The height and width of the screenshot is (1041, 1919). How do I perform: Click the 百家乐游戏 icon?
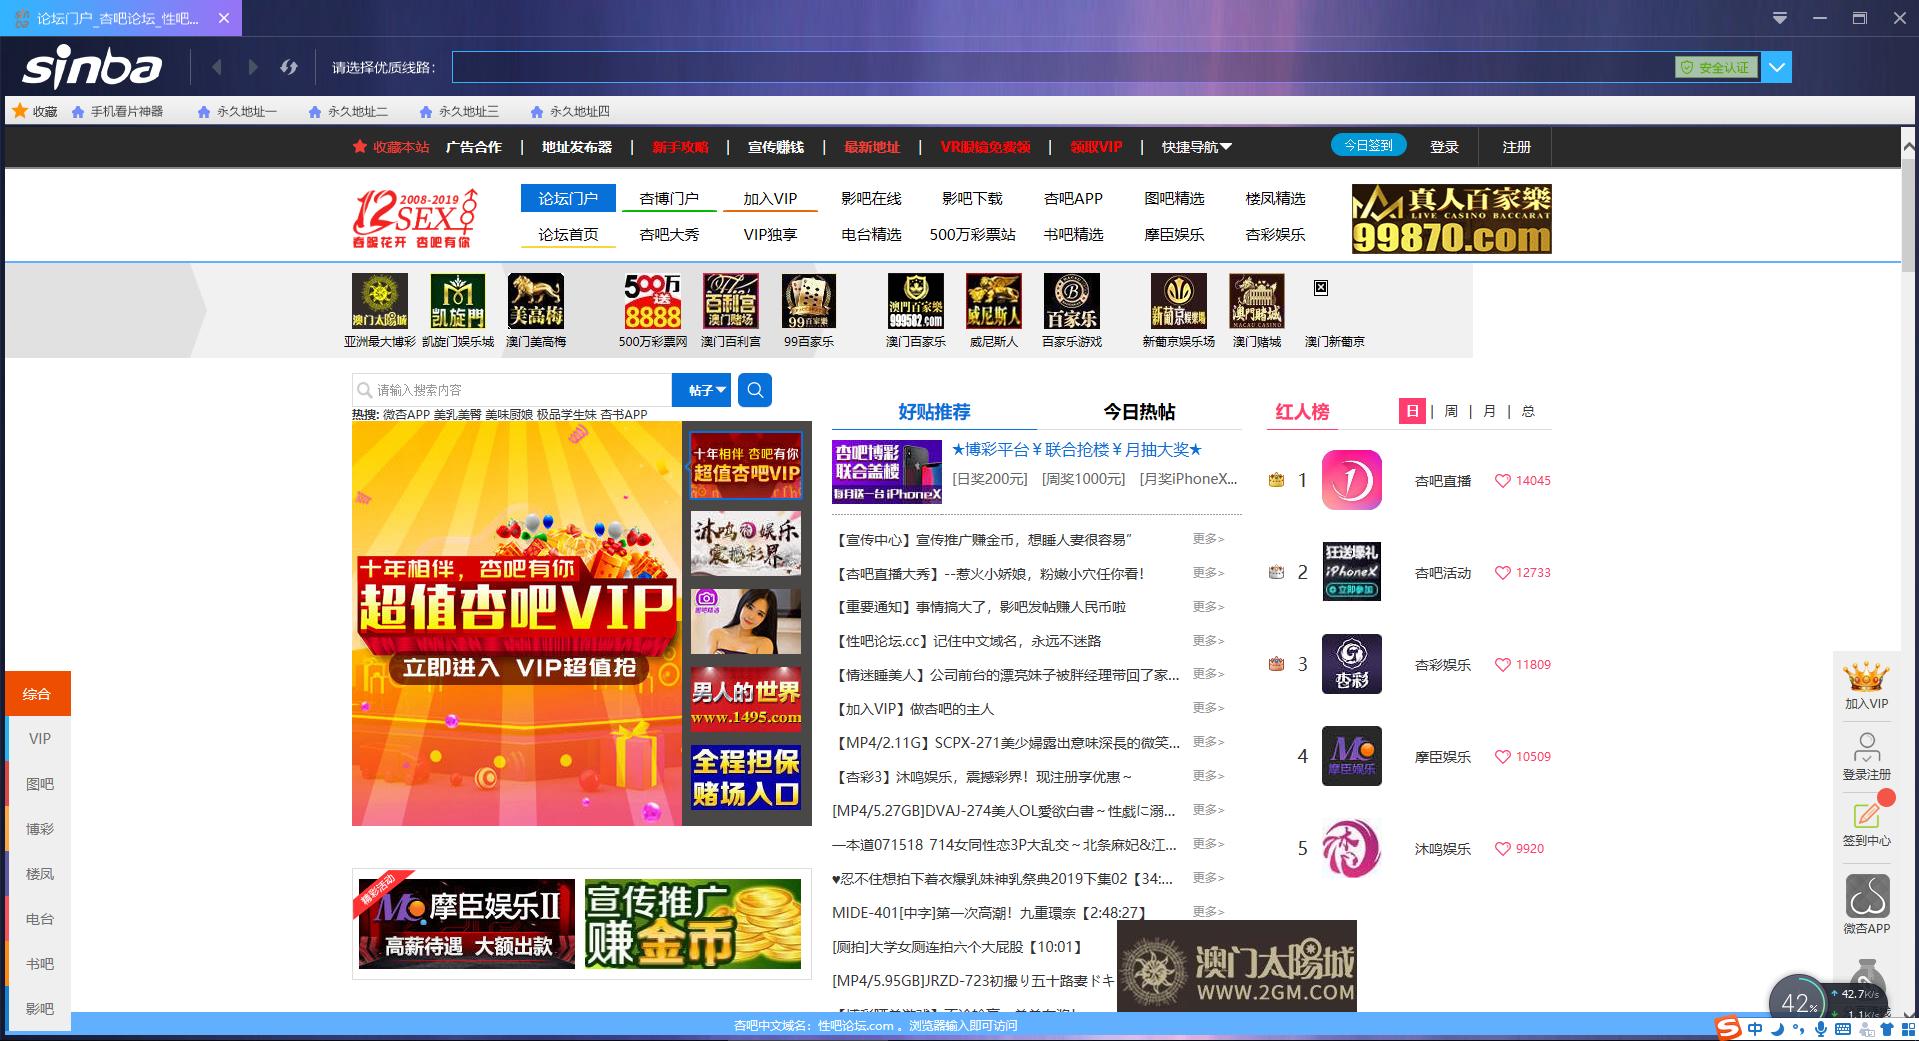1072,301
